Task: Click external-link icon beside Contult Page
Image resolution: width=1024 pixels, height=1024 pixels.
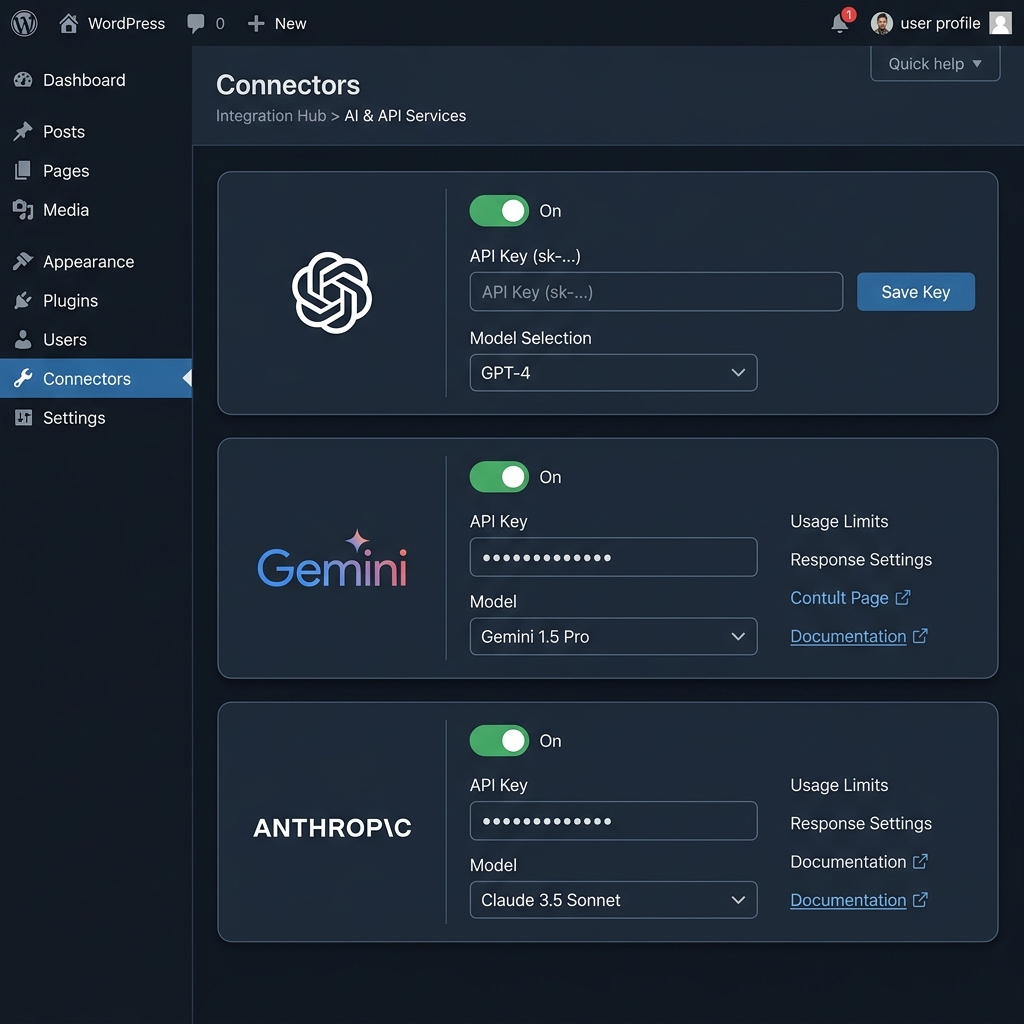Action: (903, 598)
